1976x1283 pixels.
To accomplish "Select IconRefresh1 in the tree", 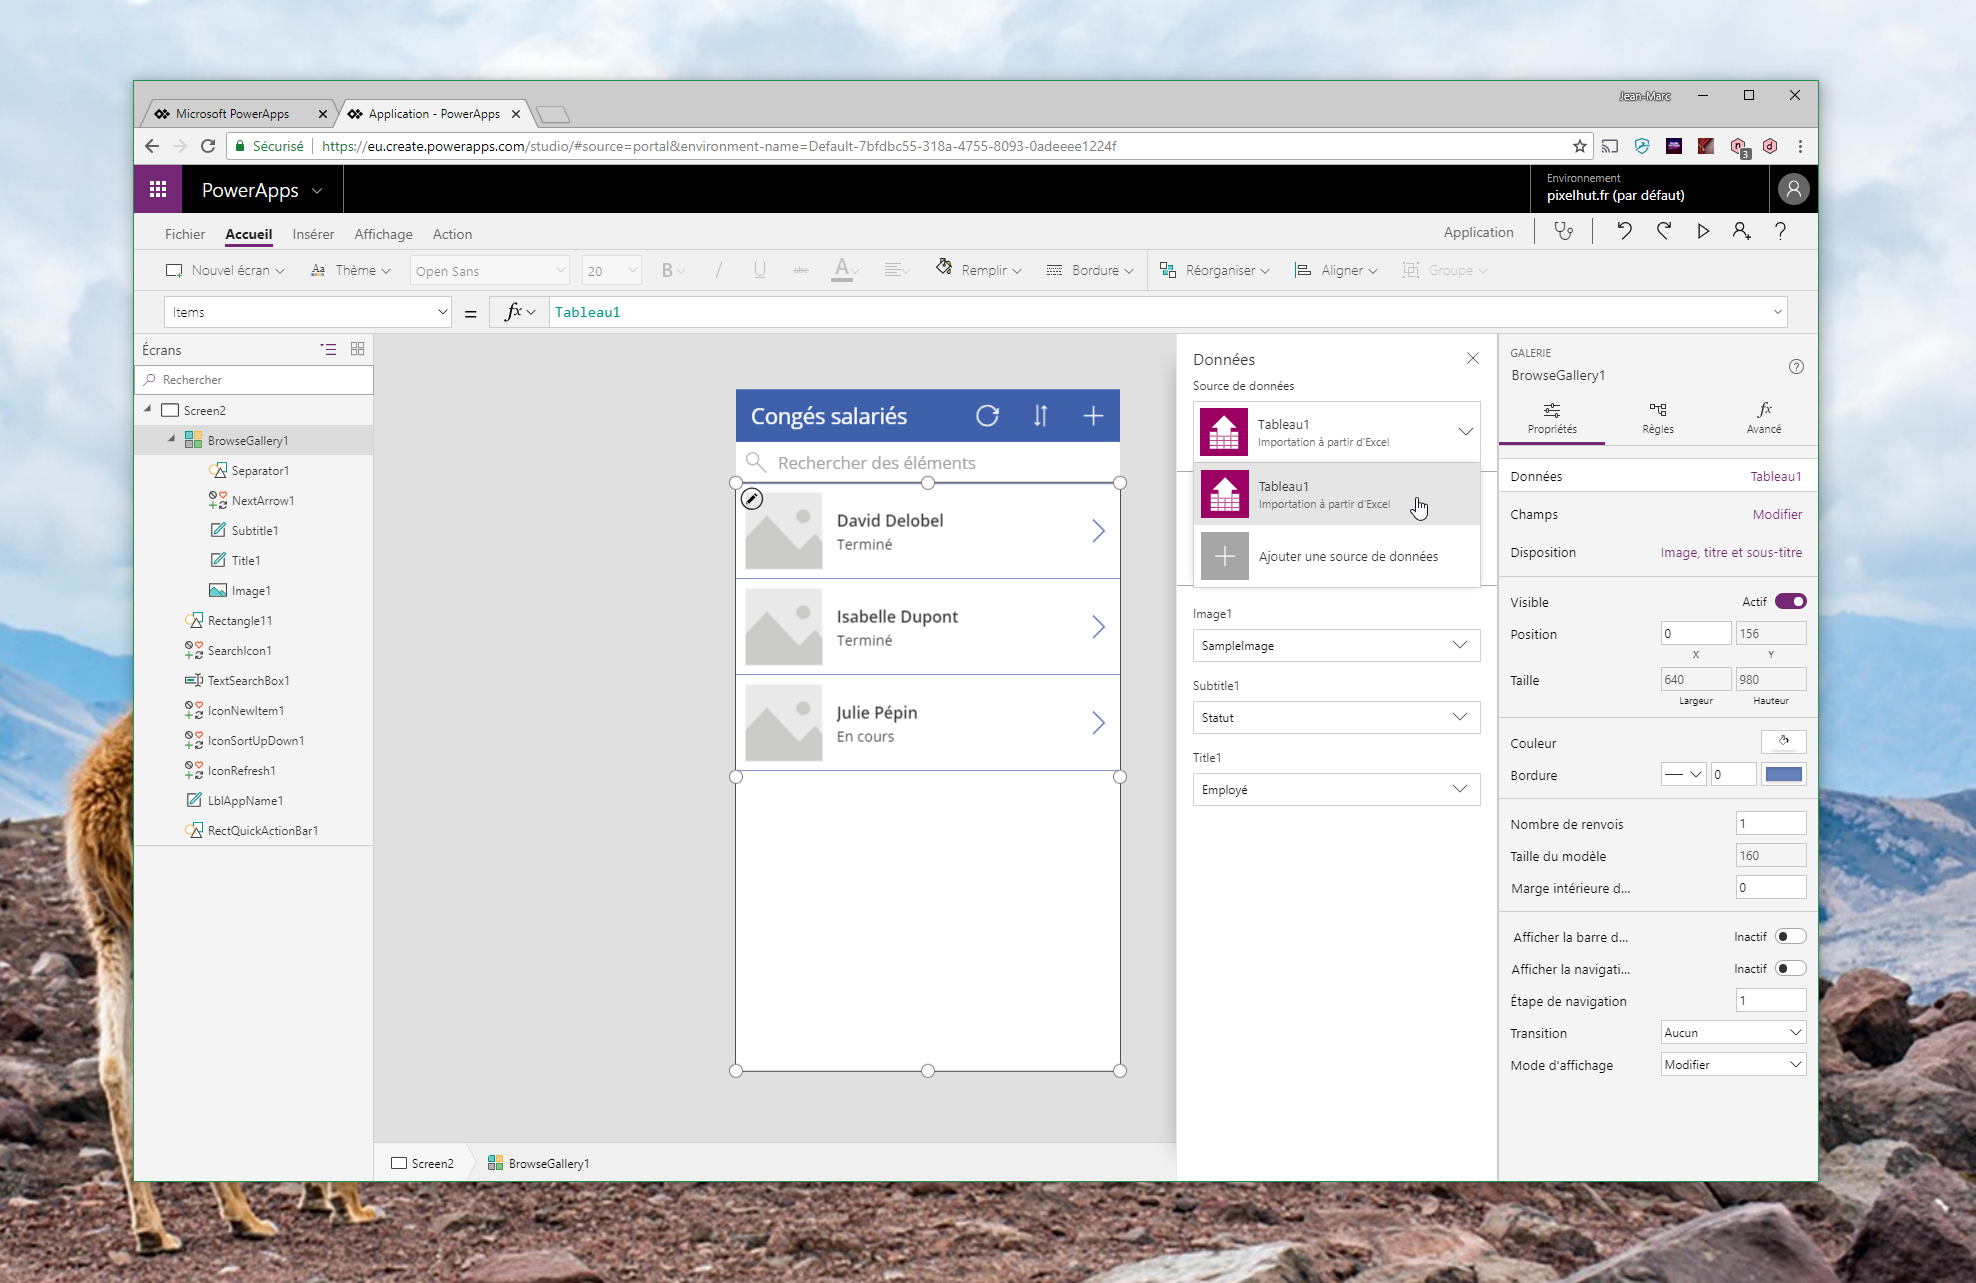I will coord(241,770).
